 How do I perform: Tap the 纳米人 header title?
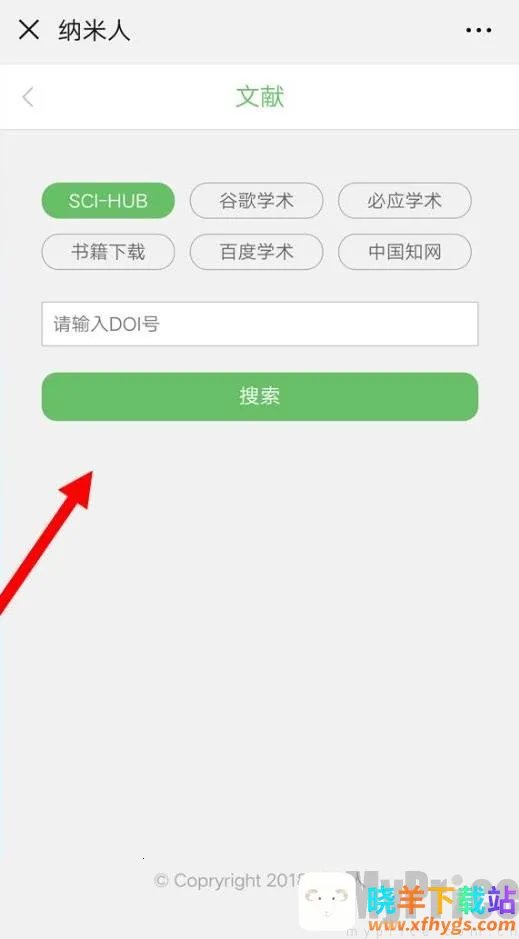95,30
